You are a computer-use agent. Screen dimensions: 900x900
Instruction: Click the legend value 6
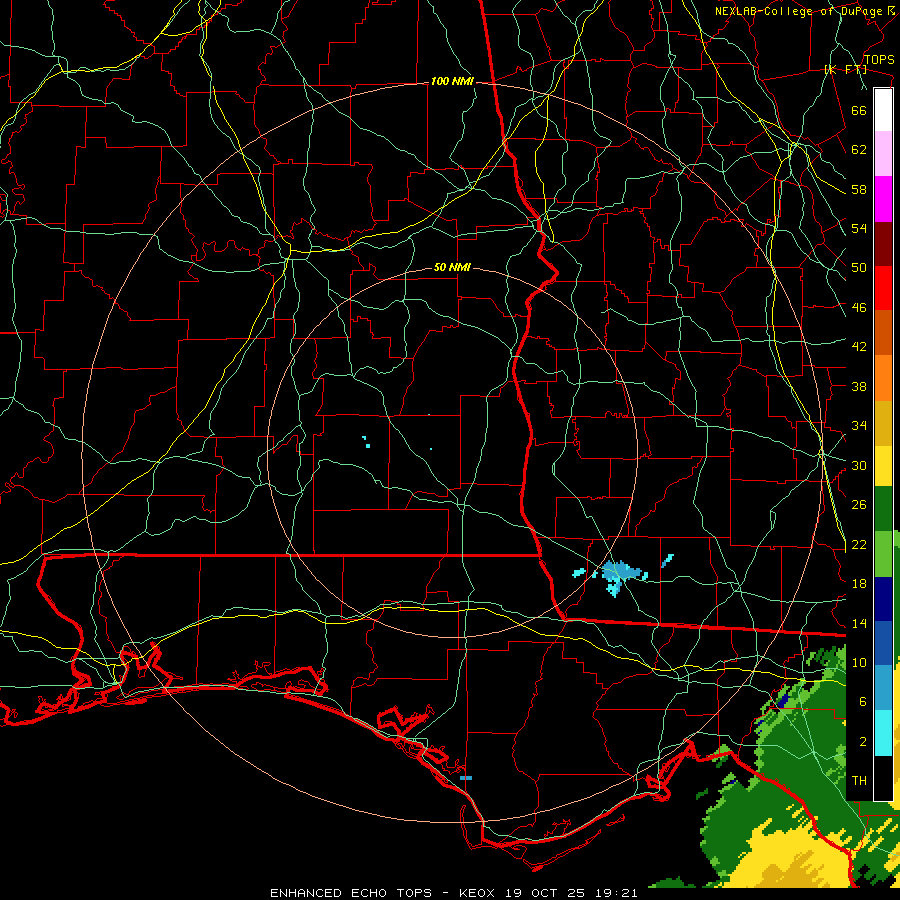point(863,702)
